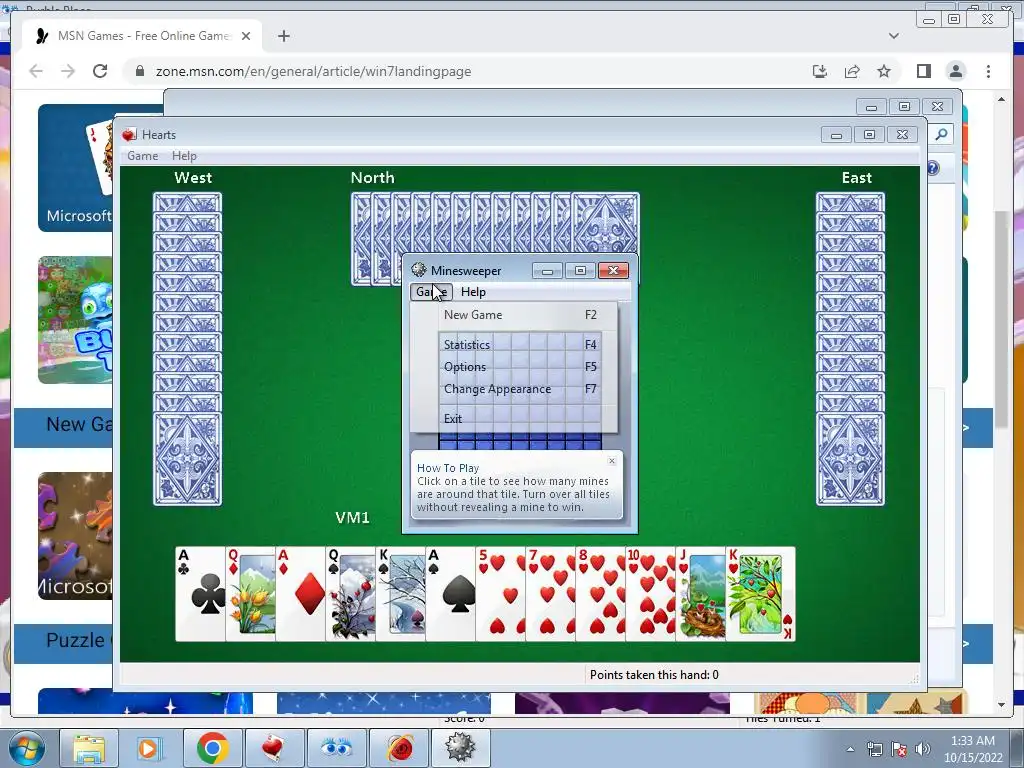
Task: Select the MSN Games tab
Action: point(142,36)
